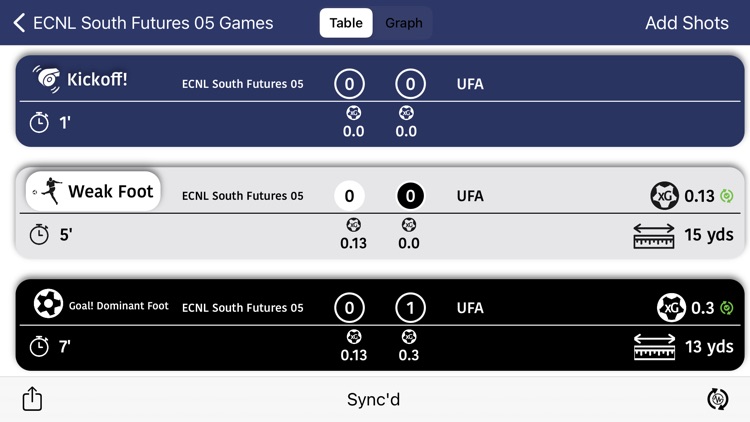Screen dimensions: 750x422
Task: Tap the Weak Foot shot label
Action: (93, 191)
